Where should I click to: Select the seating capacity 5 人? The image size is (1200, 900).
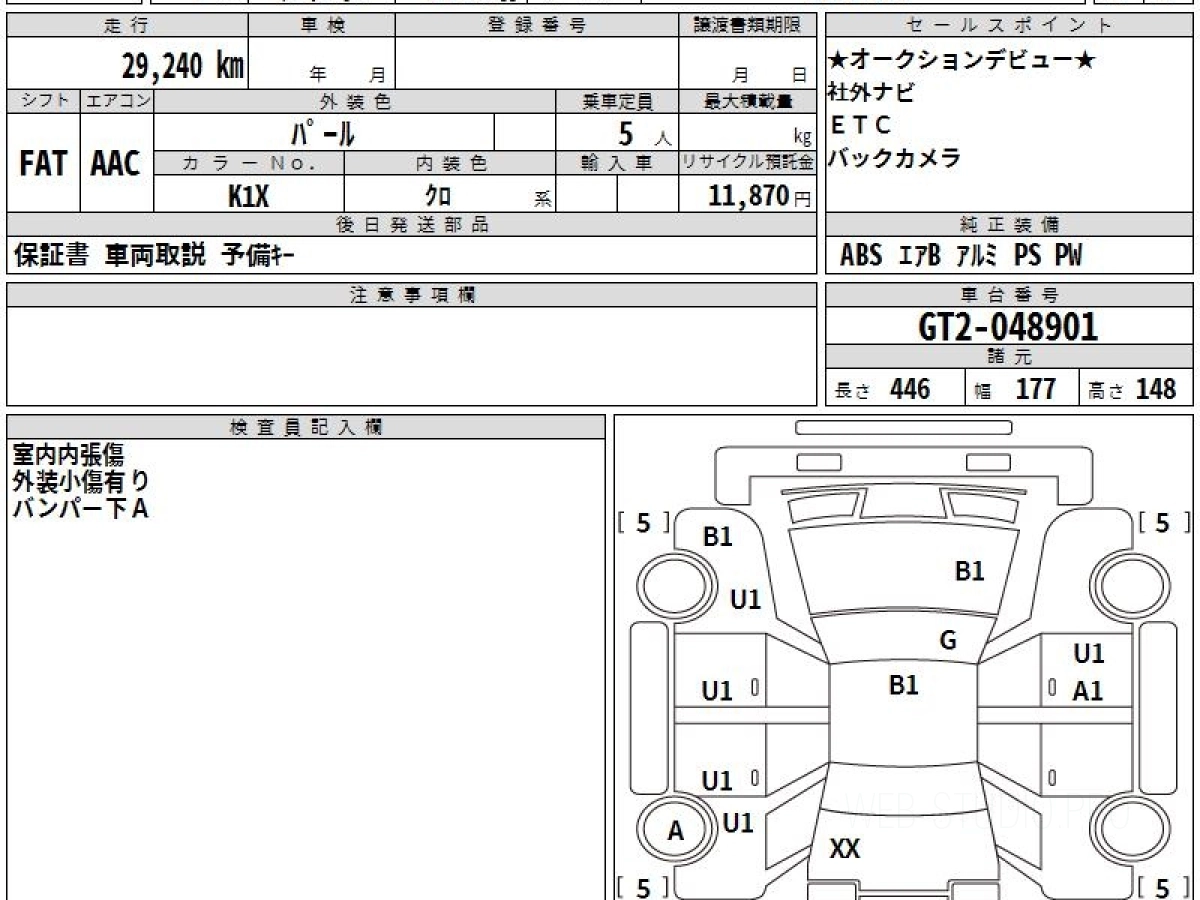[645, 133]
